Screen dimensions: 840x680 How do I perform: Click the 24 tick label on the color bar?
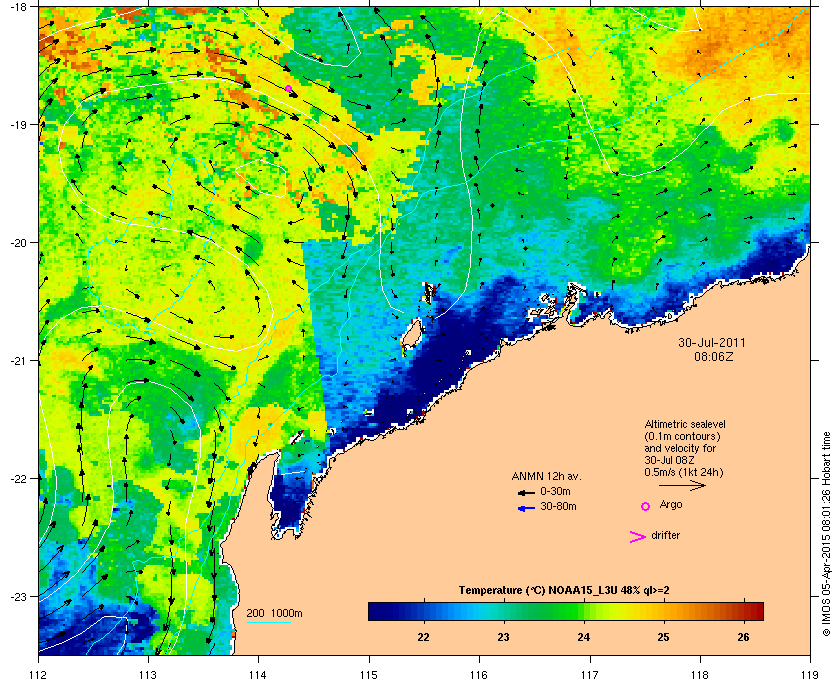tap(583, 637)
